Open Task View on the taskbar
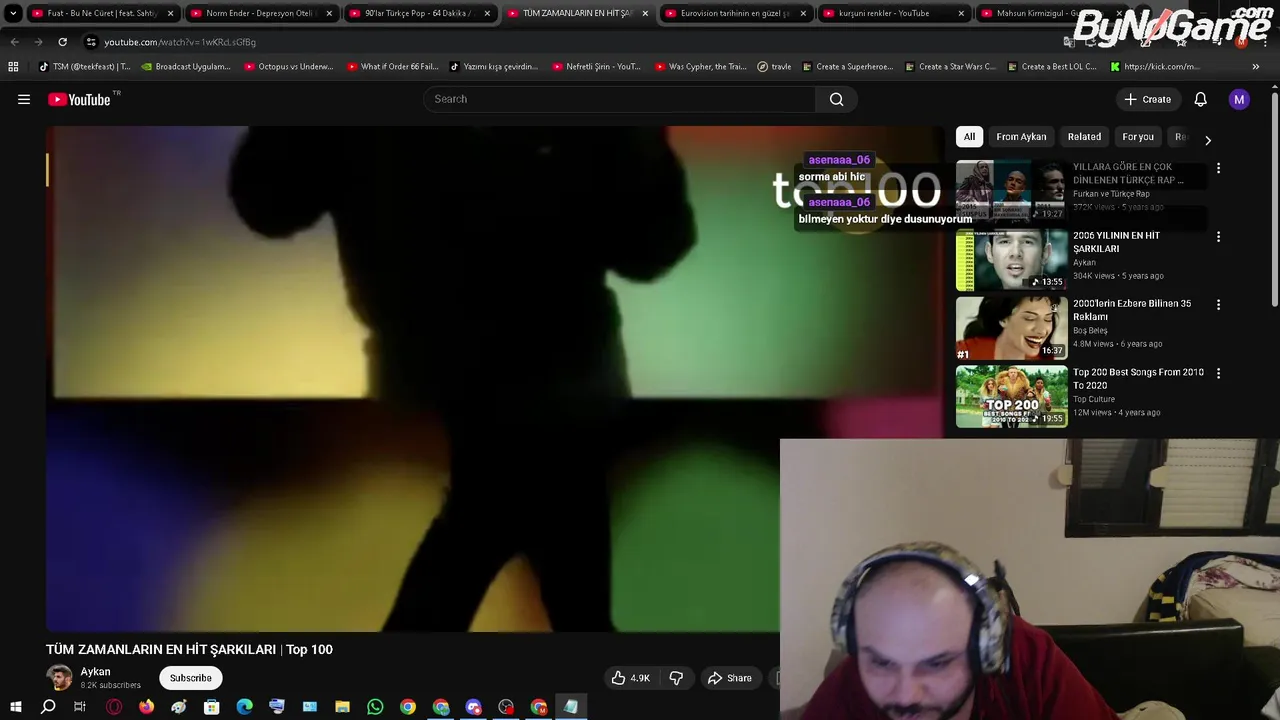Viewport: 1280px width, 720px height. pyautogui.click(x=80, y=707)
